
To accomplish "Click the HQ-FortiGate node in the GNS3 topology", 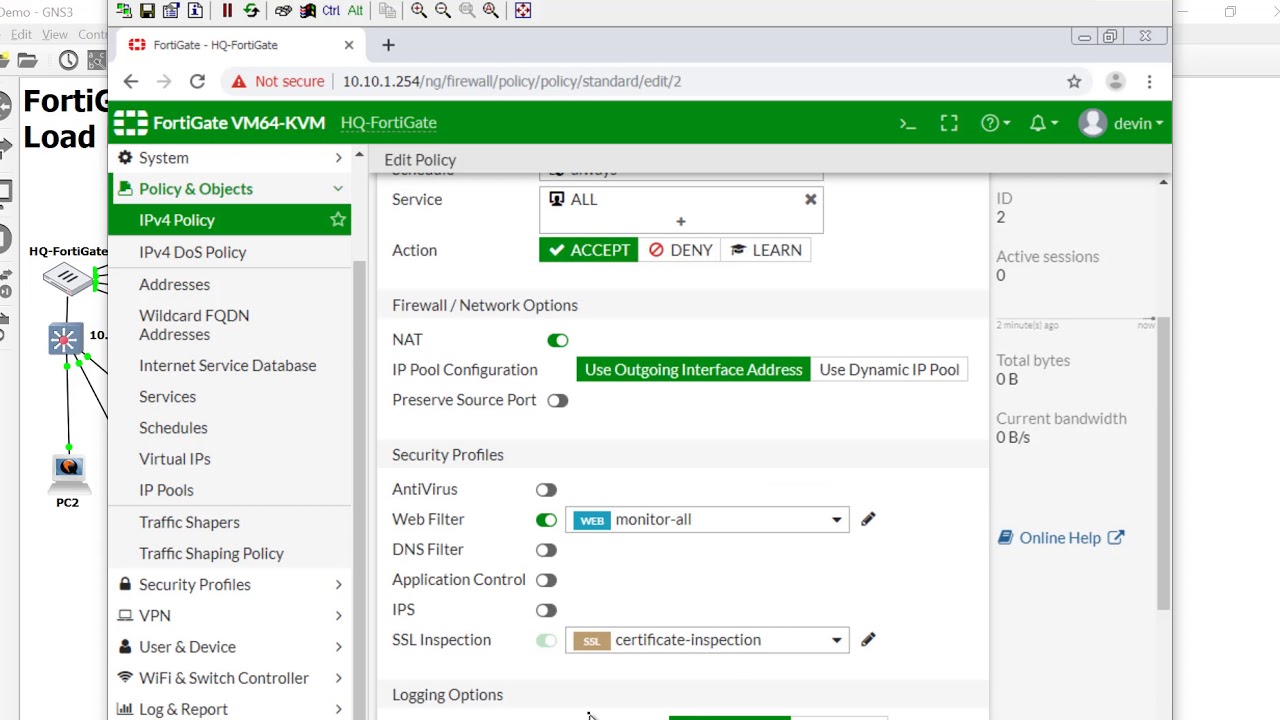I will pos(67,278).
